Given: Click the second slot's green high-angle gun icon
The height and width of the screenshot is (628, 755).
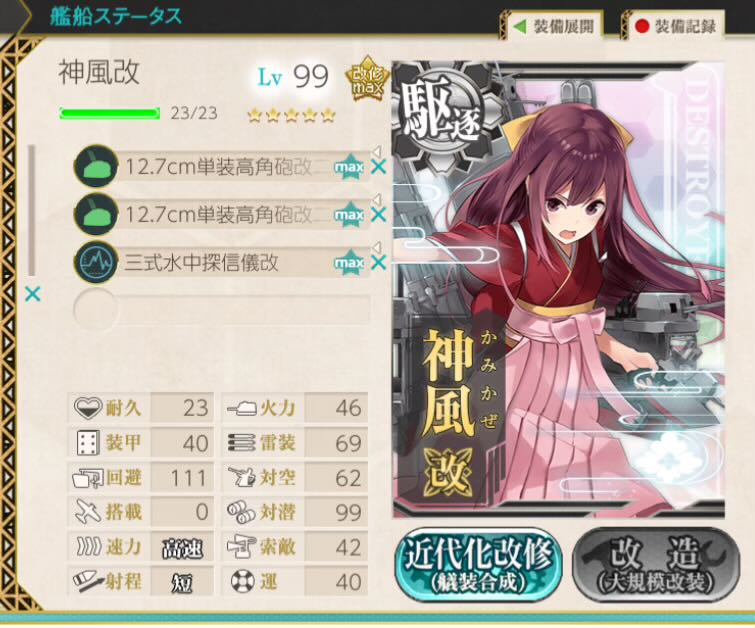Looking at the screenshot, I should (96, 214).
